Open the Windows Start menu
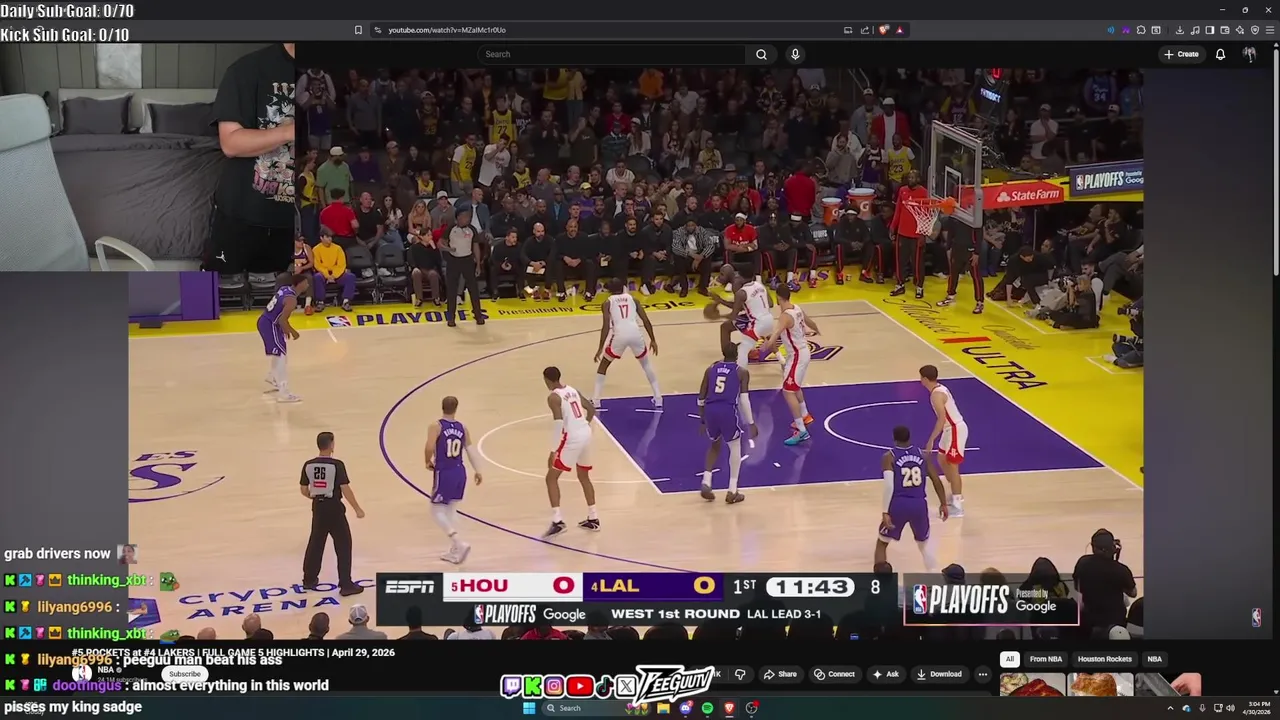The image size is (1280, 720). [x=529, y=708]
